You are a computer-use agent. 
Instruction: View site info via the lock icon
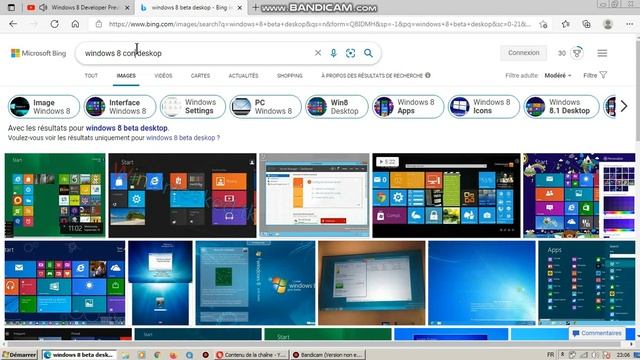click(99, 24)
